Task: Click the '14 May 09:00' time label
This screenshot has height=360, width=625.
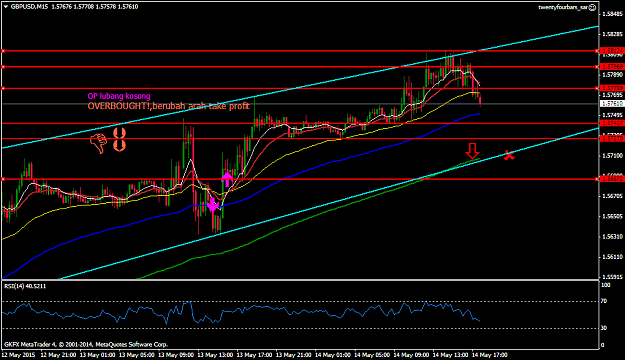Action: 411,354
